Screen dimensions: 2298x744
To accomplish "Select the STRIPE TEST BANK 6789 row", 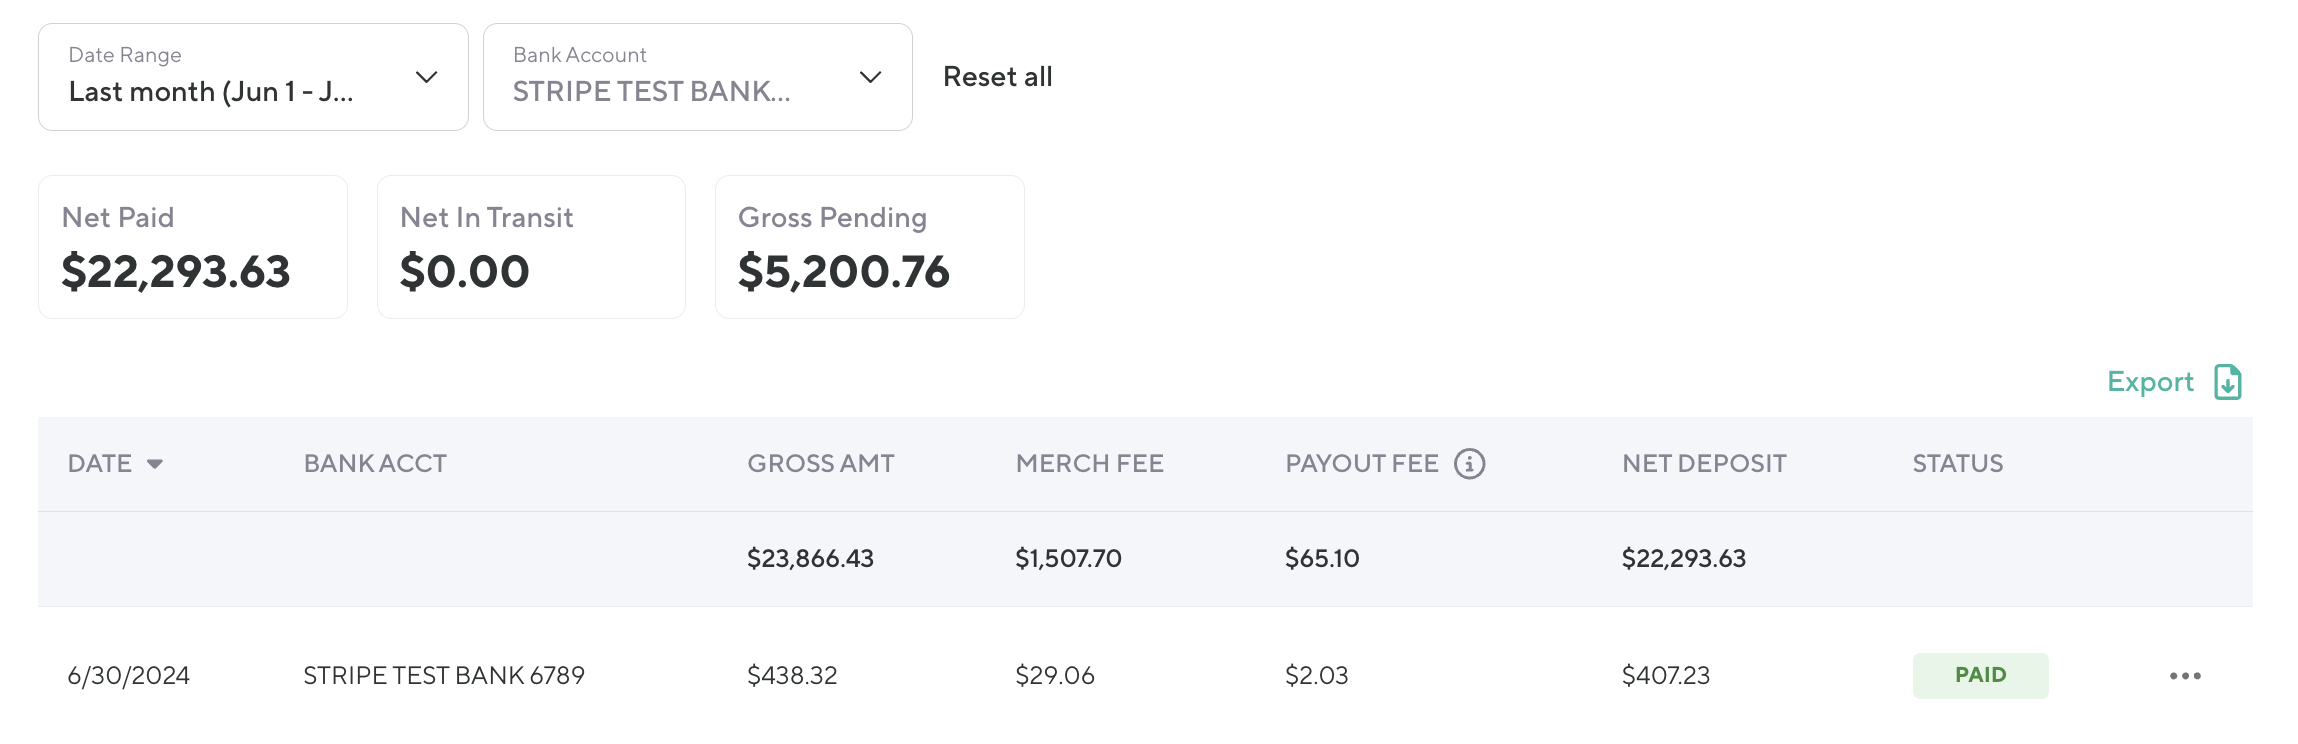I will [444, 676].
